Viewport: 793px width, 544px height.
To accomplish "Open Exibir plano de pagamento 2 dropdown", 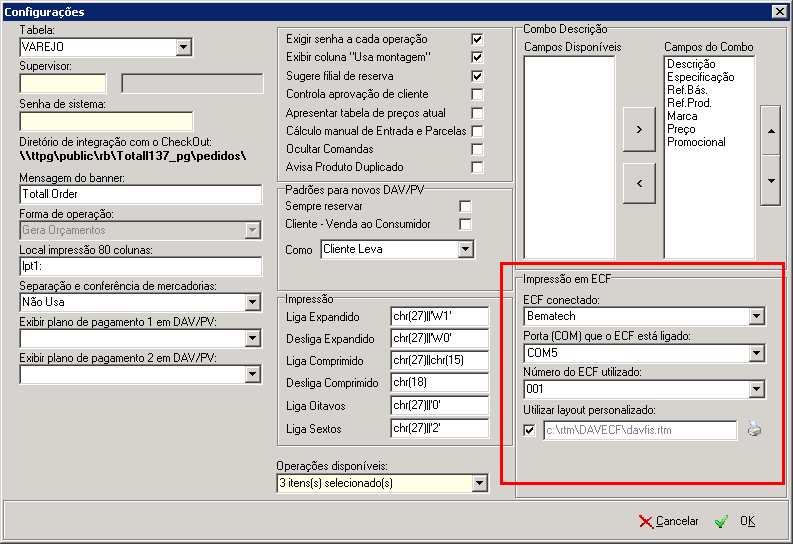I will [253, 375].
